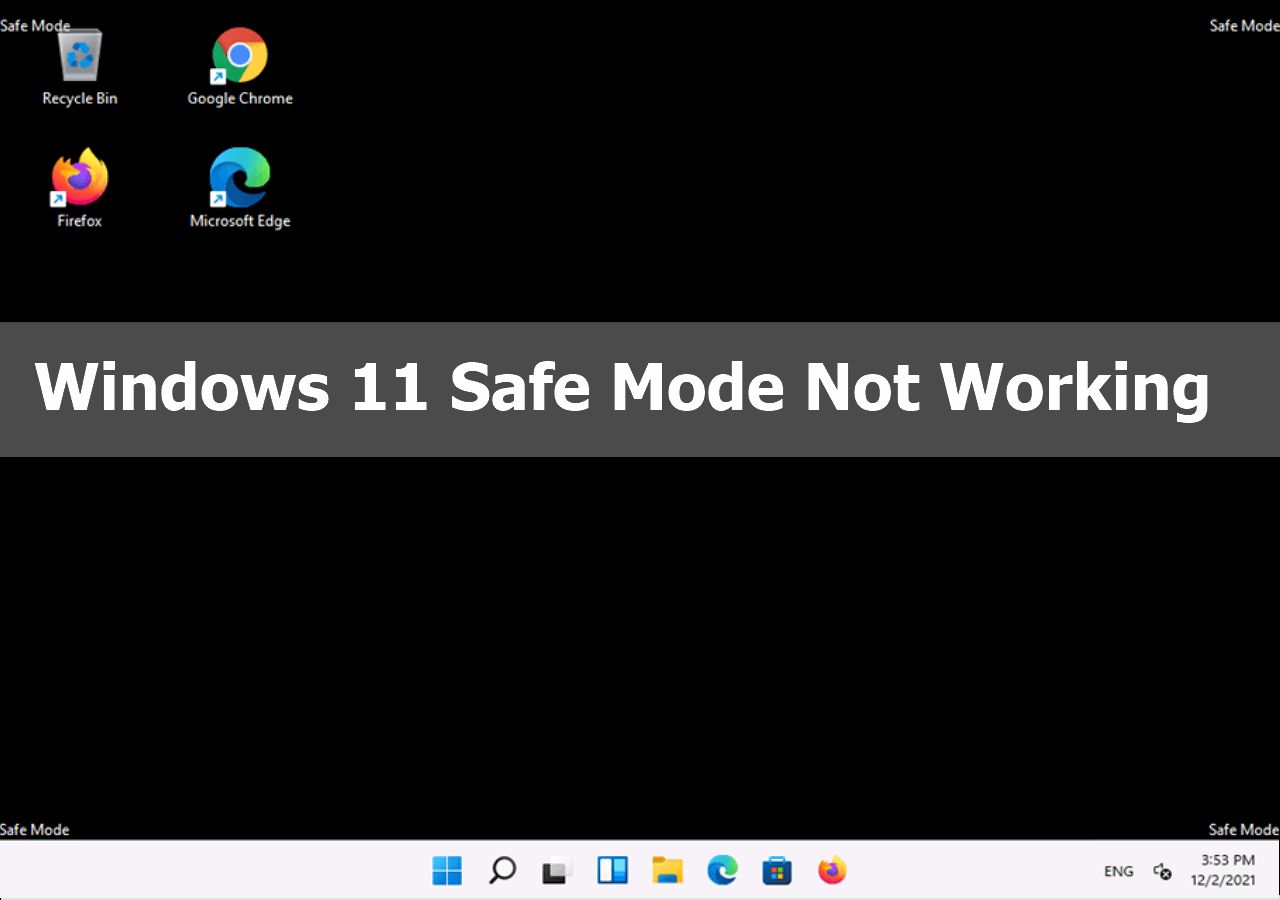
Task: Open the Windows Start menu
Action: coord(447,871)
